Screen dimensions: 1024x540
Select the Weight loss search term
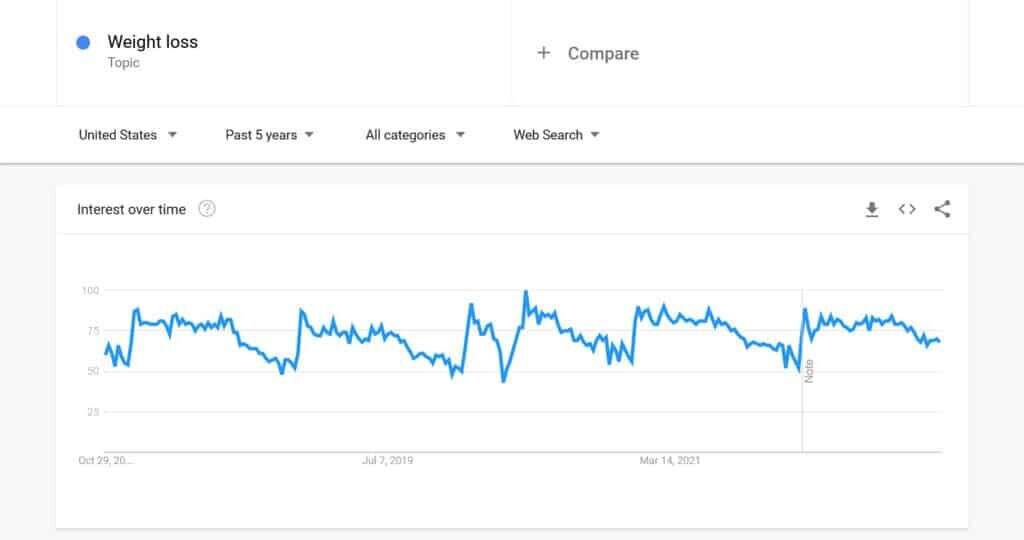(152, 42)
